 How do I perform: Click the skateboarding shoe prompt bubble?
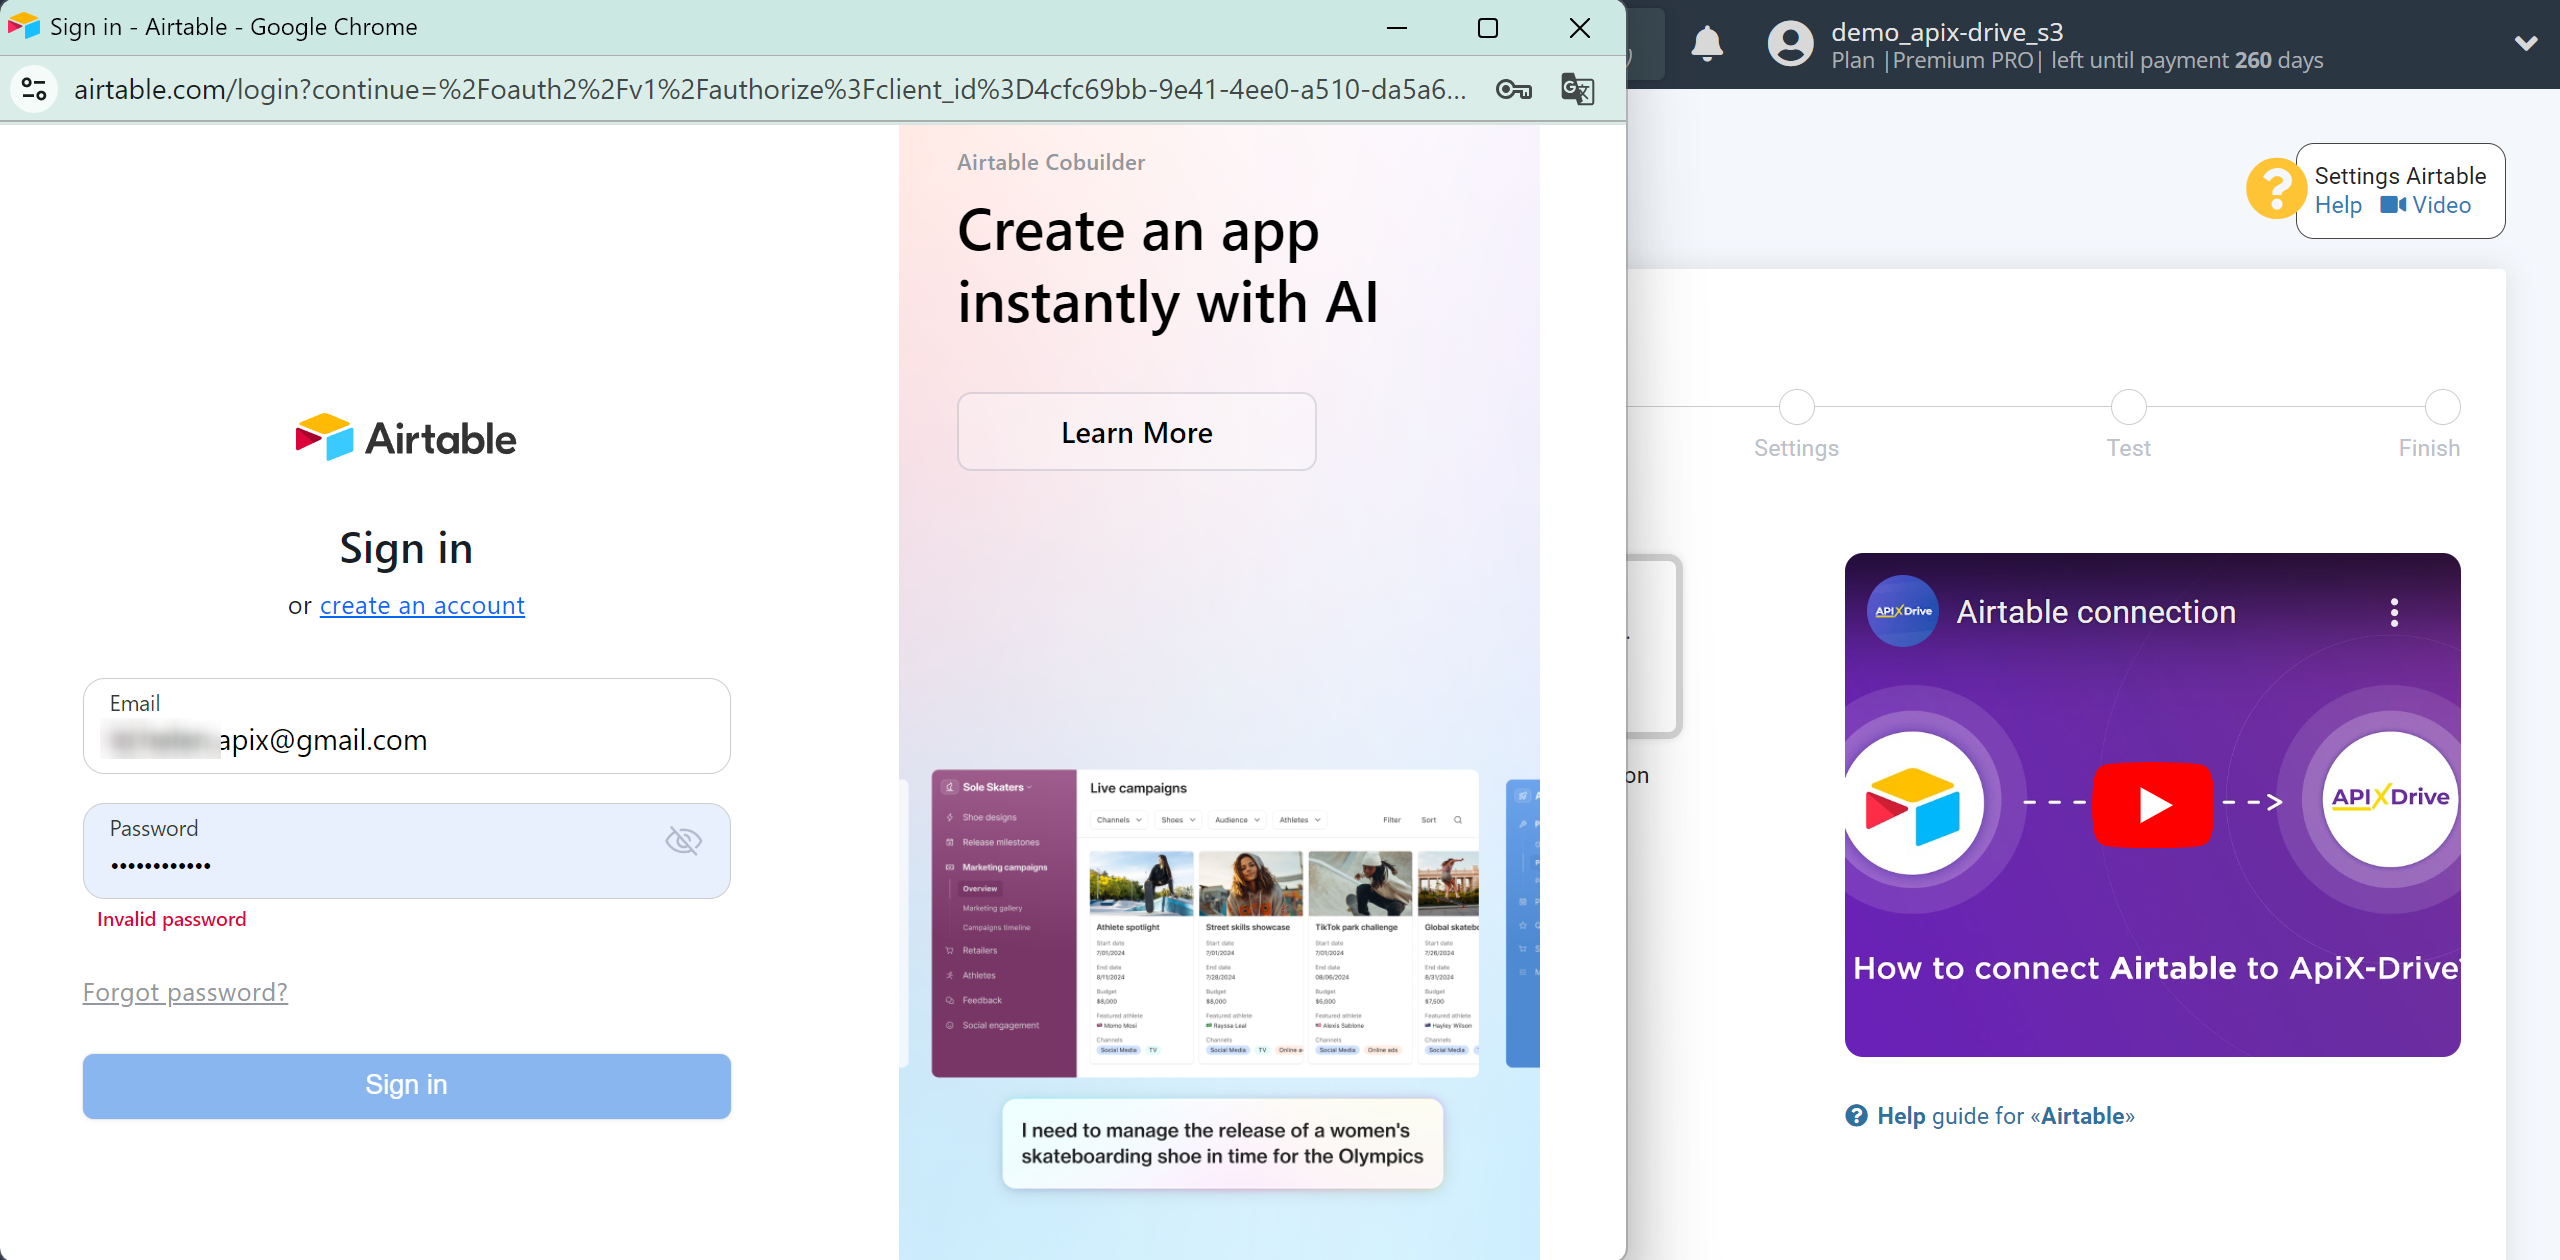[x=1222, y=1144]
